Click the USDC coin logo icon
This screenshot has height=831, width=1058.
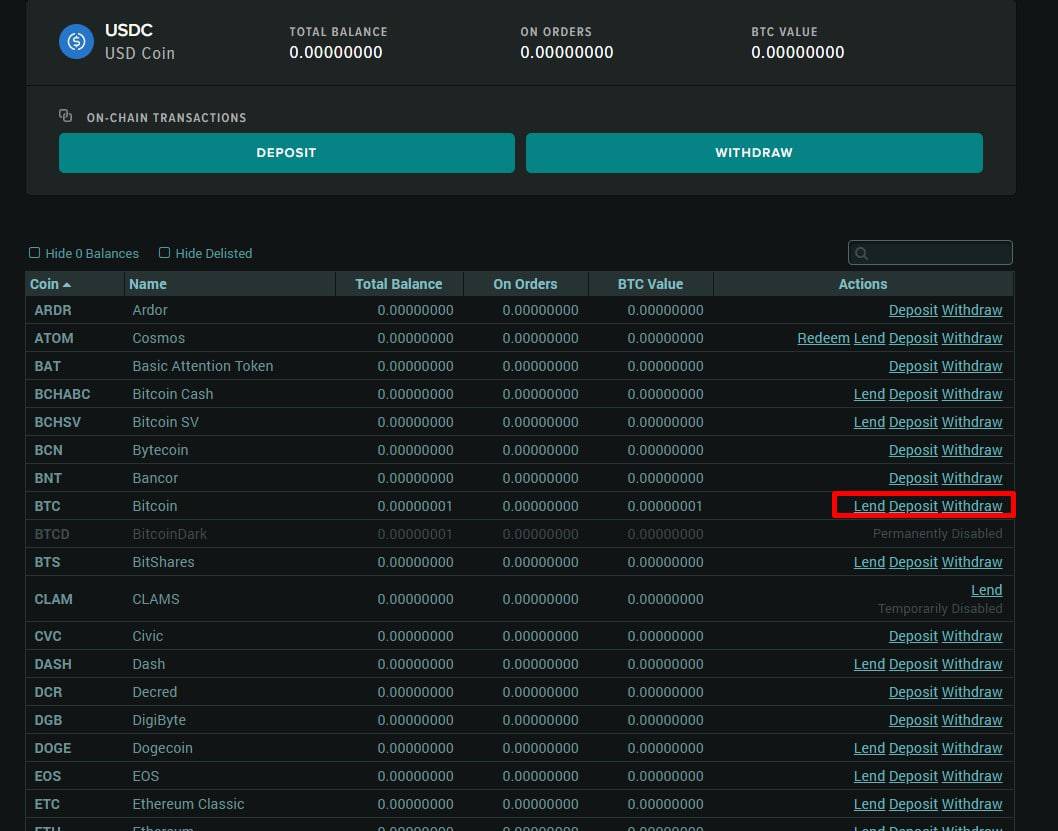click(76, 42)
